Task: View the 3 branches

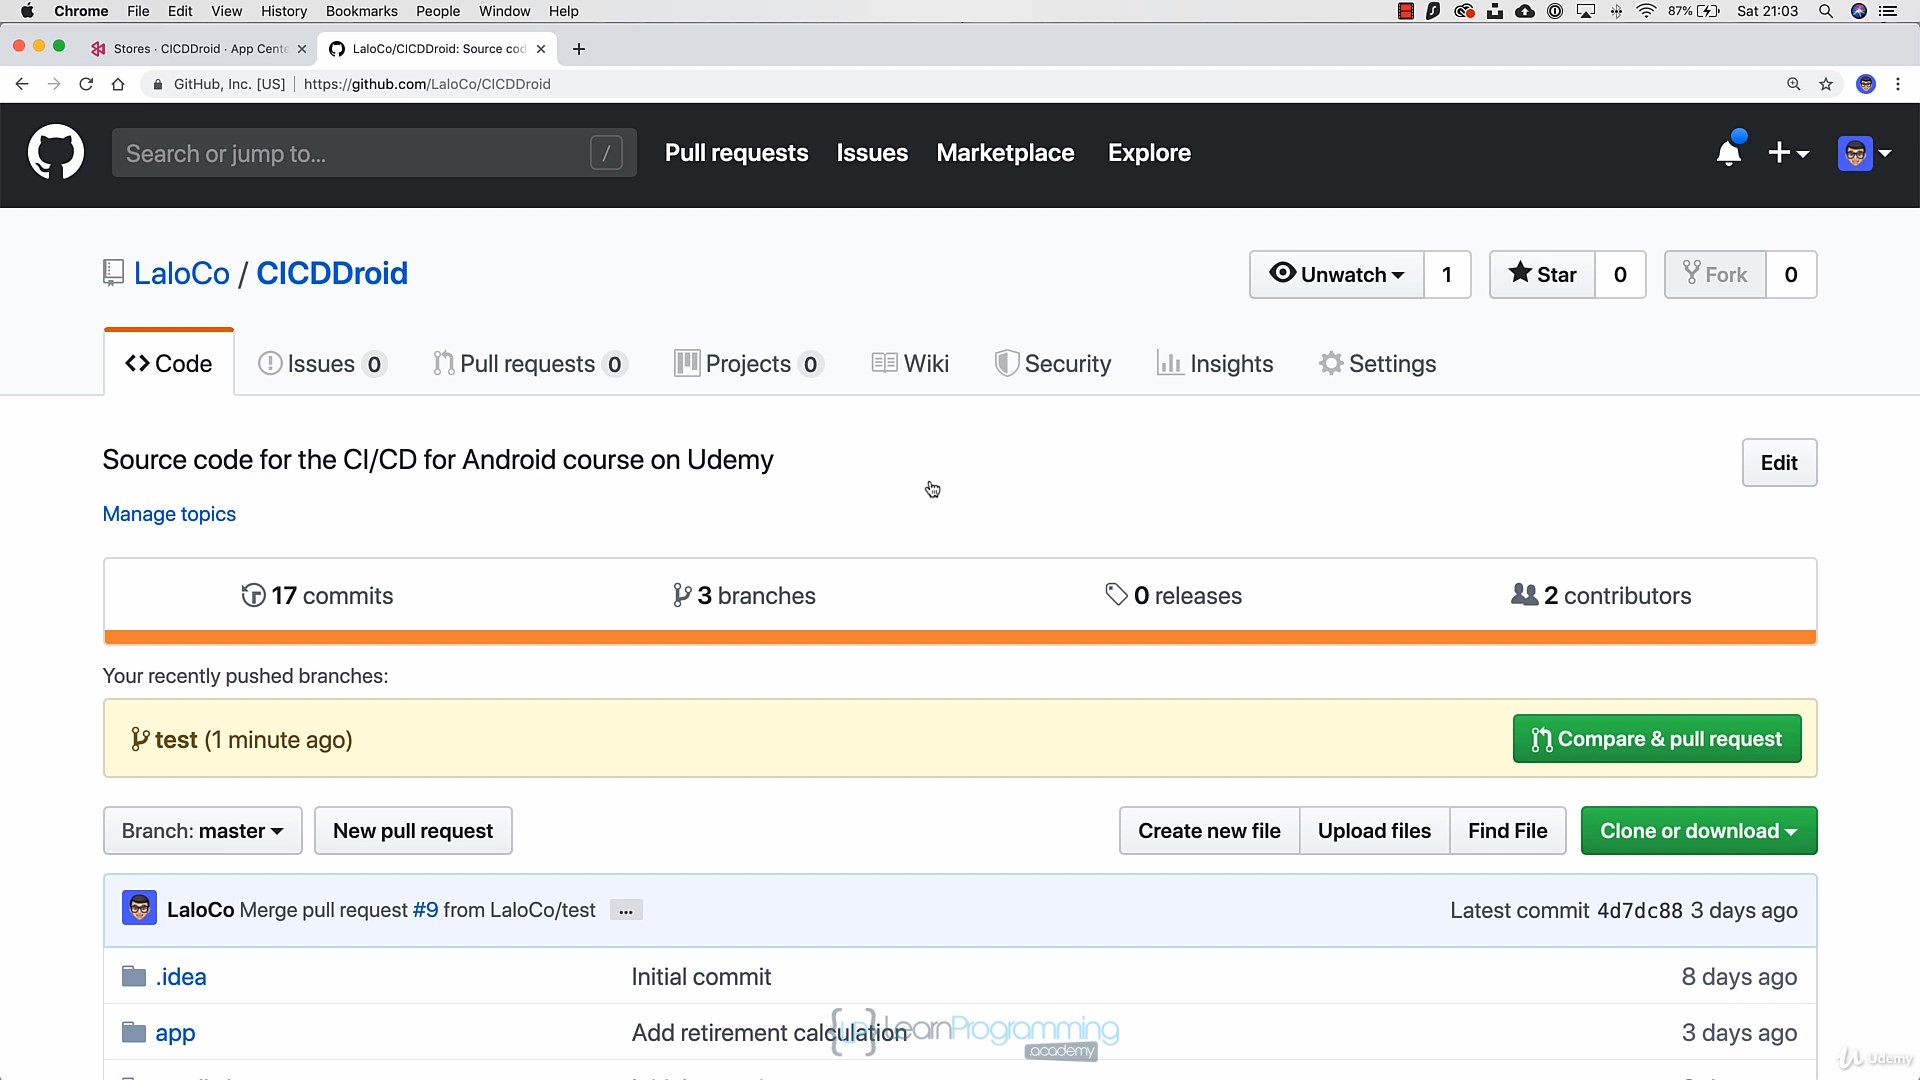Action: [x=744, y=595]
